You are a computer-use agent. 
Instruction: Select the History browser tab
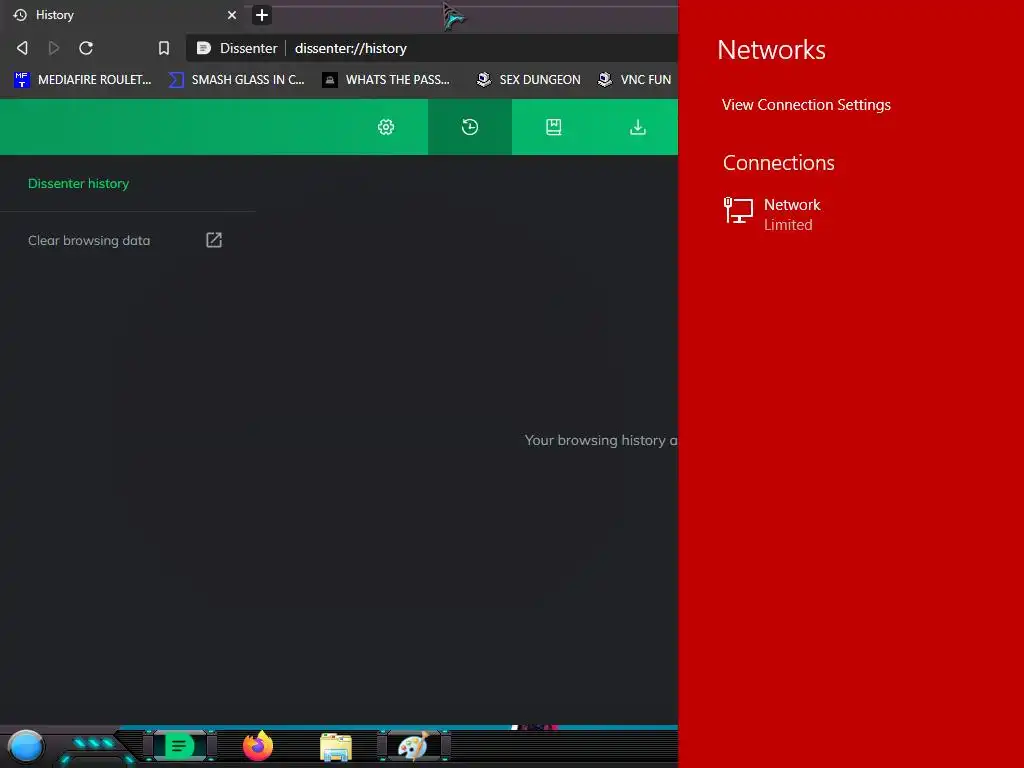click(124, 15)
